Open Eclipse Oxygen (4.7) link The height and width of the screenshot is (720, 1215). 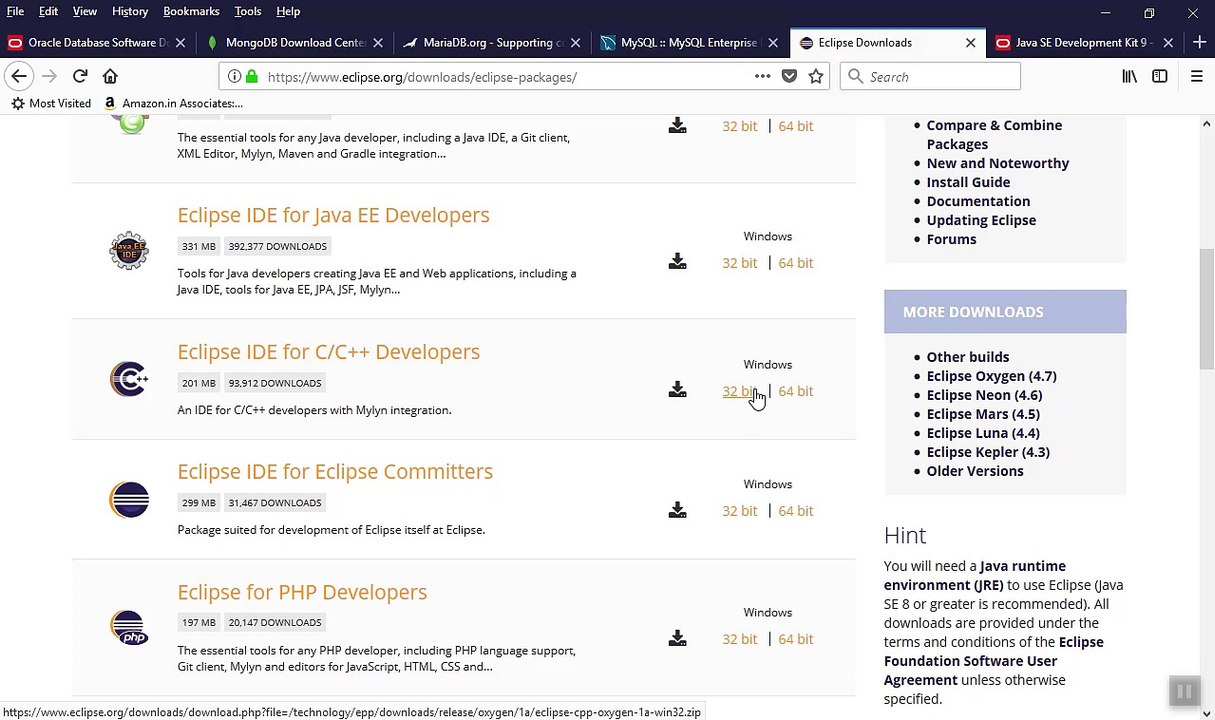point(991,376)
